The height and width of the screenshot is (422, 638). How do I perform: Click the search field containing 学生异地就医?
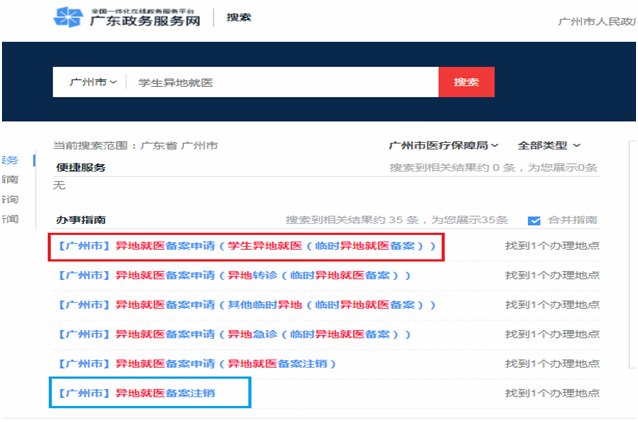point(285,82)
